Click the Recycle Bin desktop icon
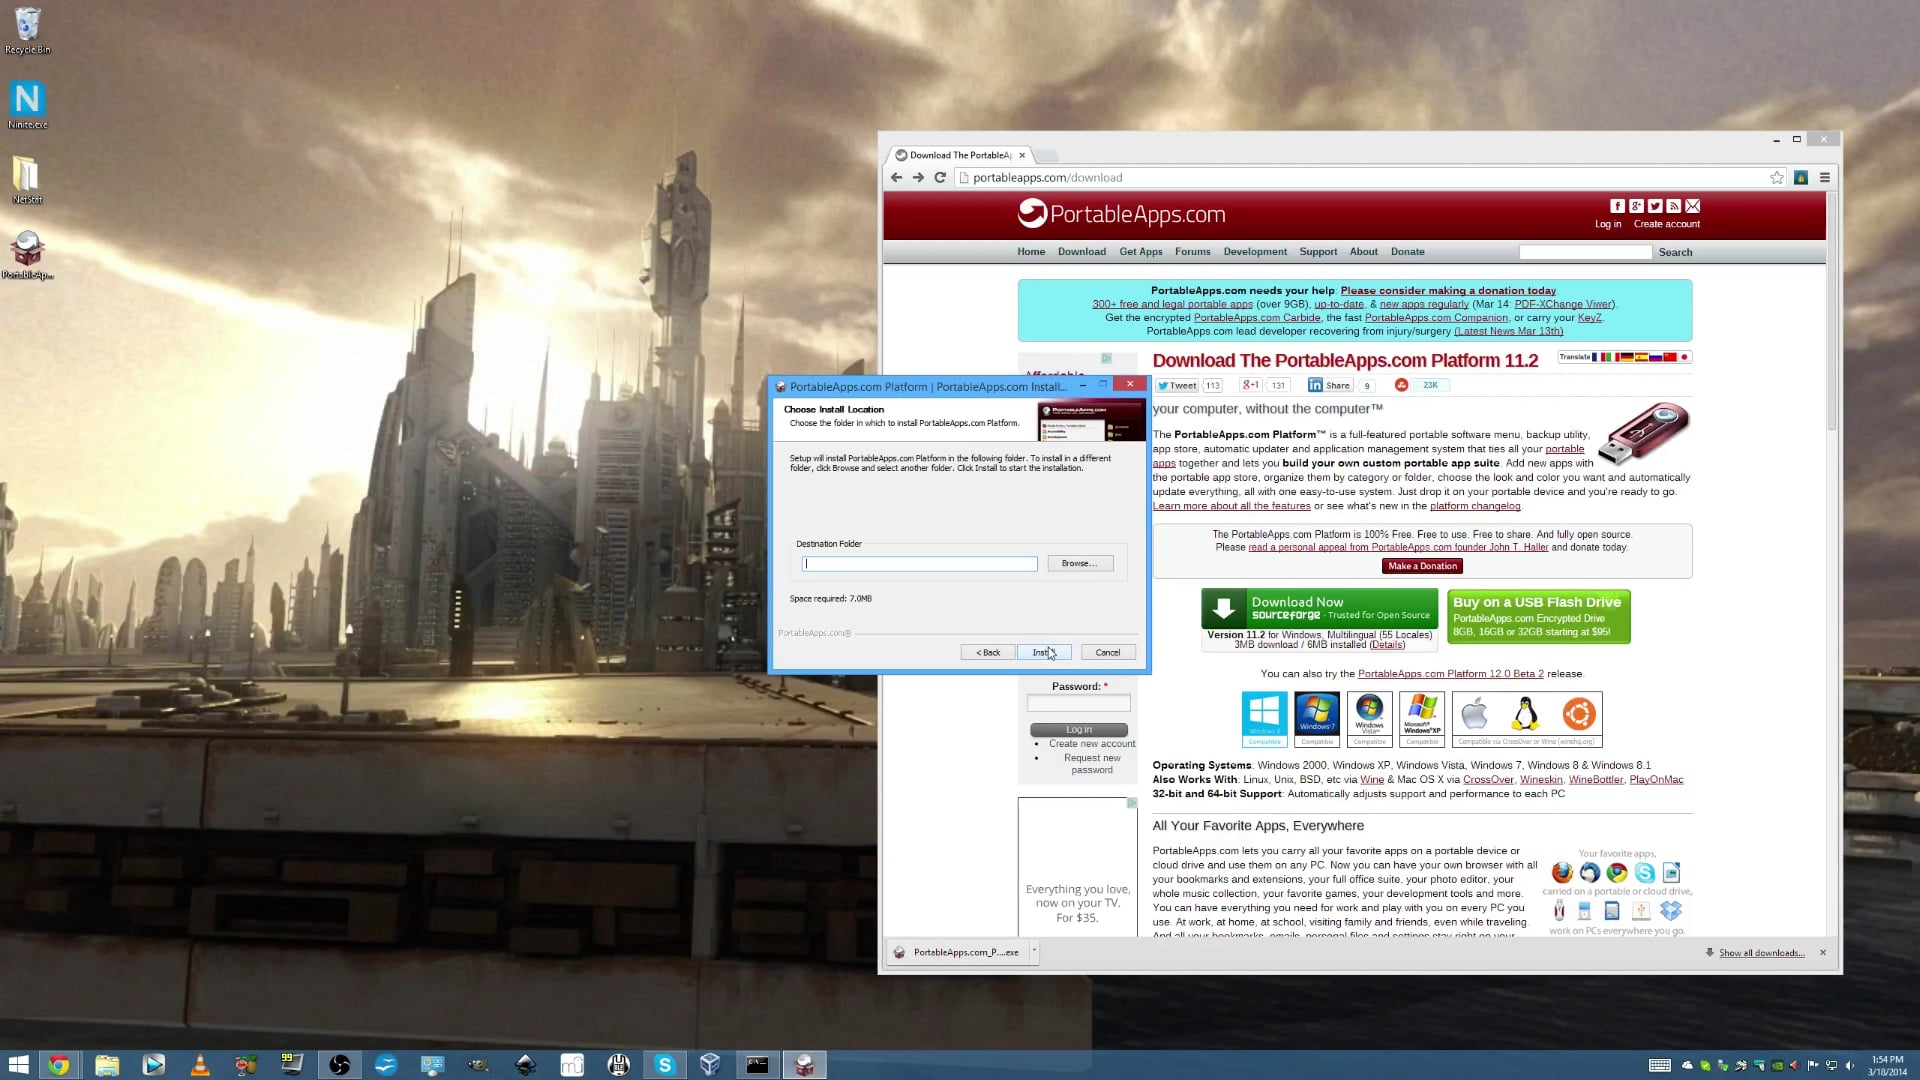Screen dimensions: 1920x1080 point(26,24)
